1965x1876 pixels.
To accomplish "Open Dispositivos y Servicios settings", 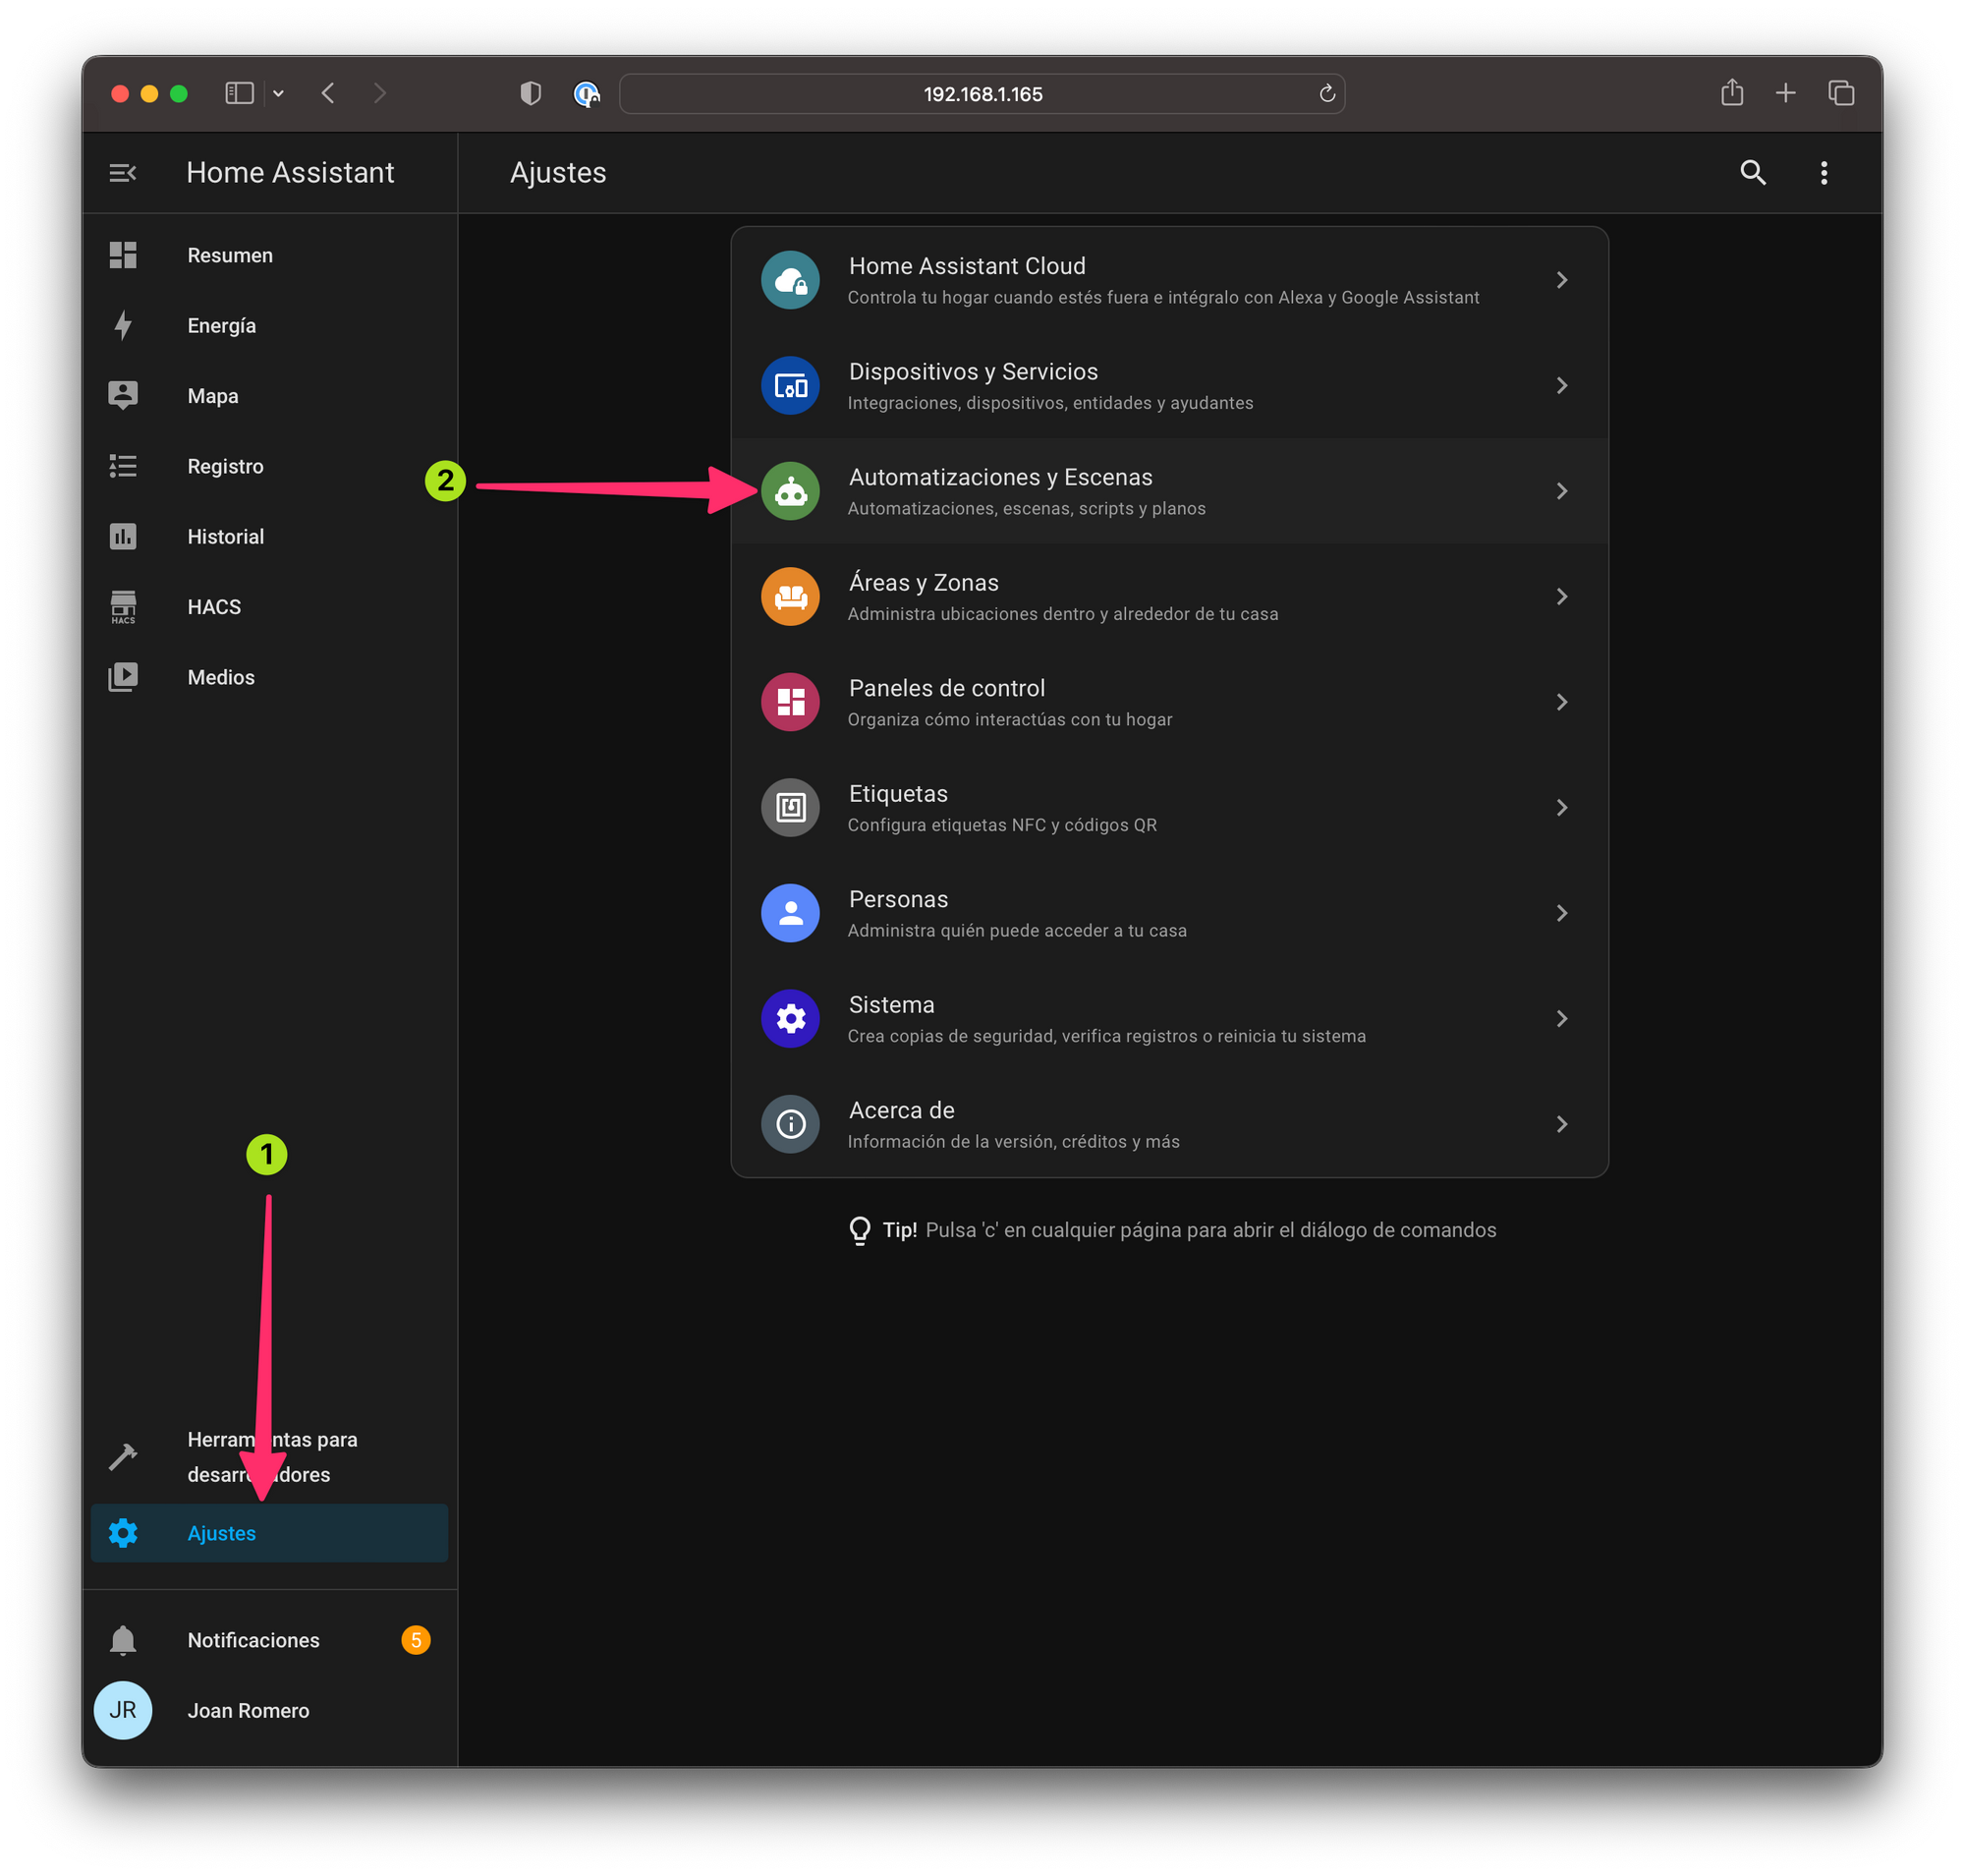I will [x=1169, y=385].
